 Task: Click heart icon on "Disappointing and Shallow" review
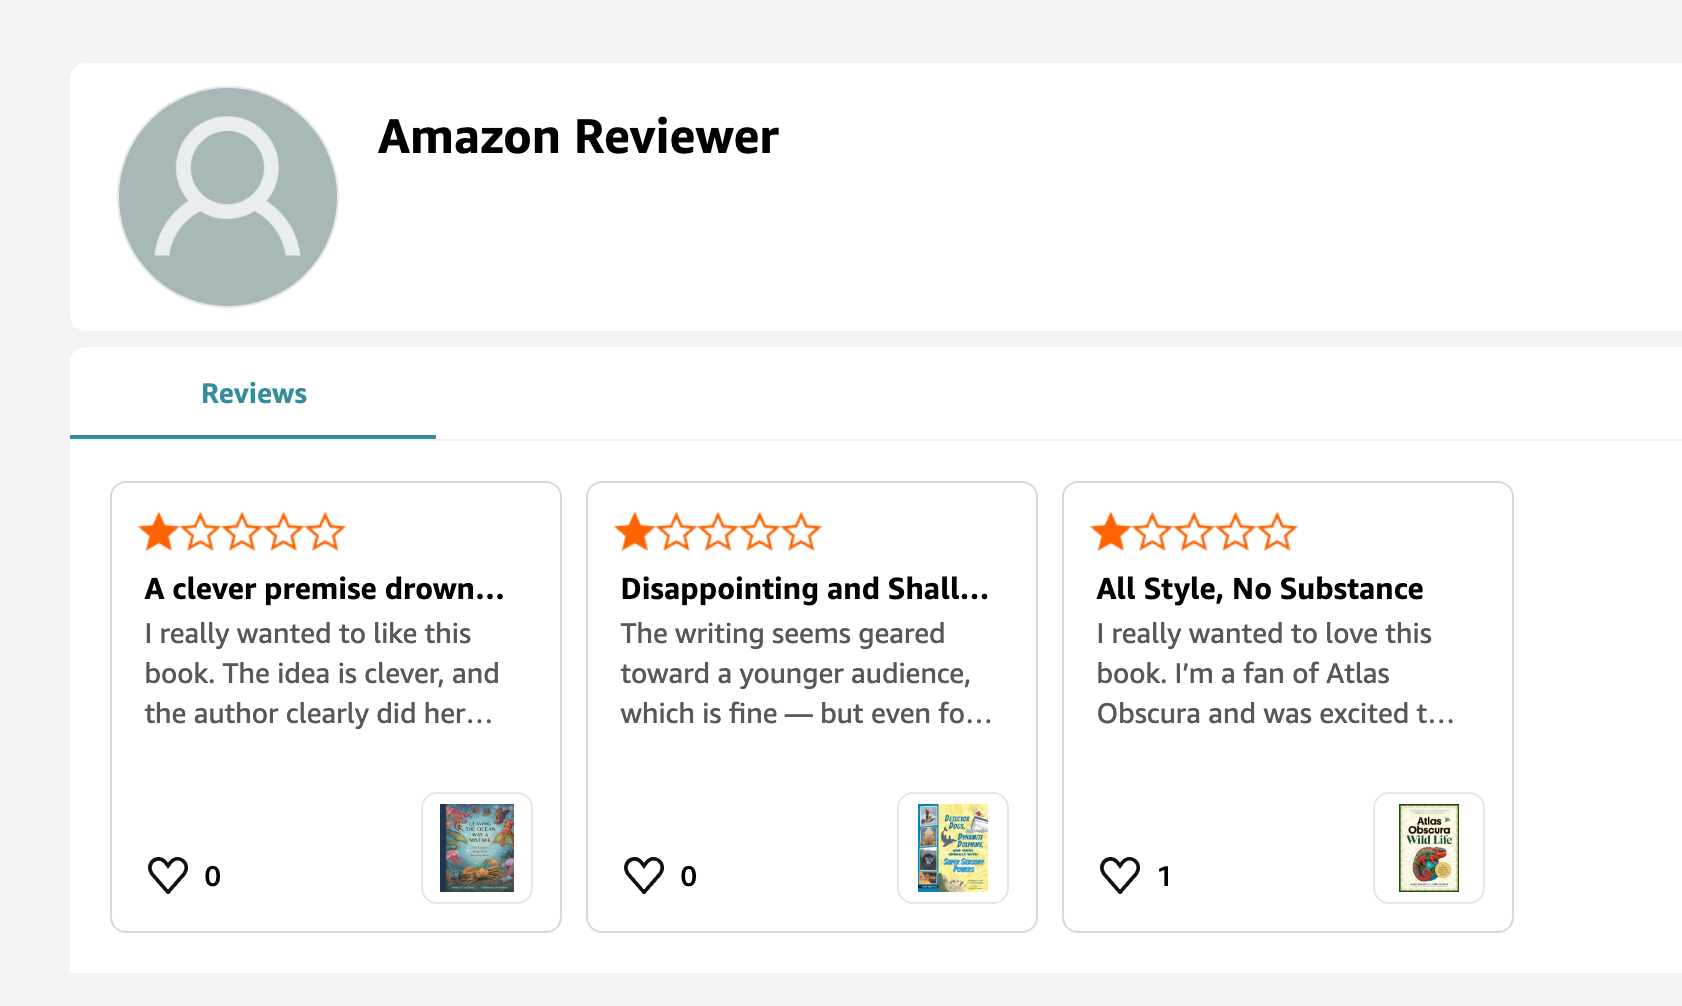pos(644,875)
